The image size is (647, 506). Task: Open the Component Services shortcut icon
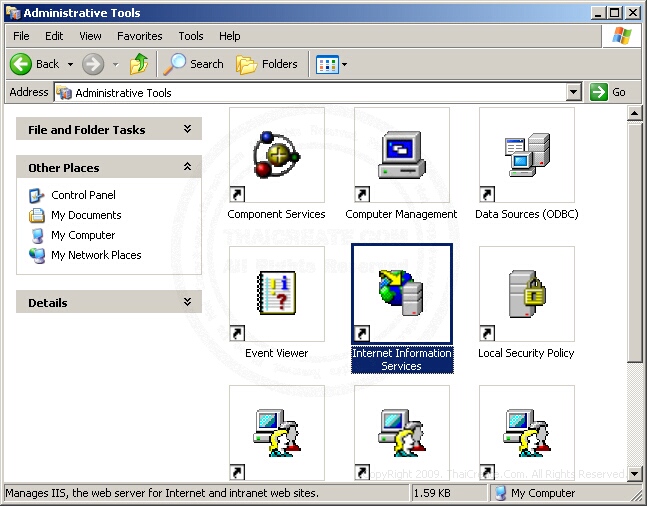[277, 155]
